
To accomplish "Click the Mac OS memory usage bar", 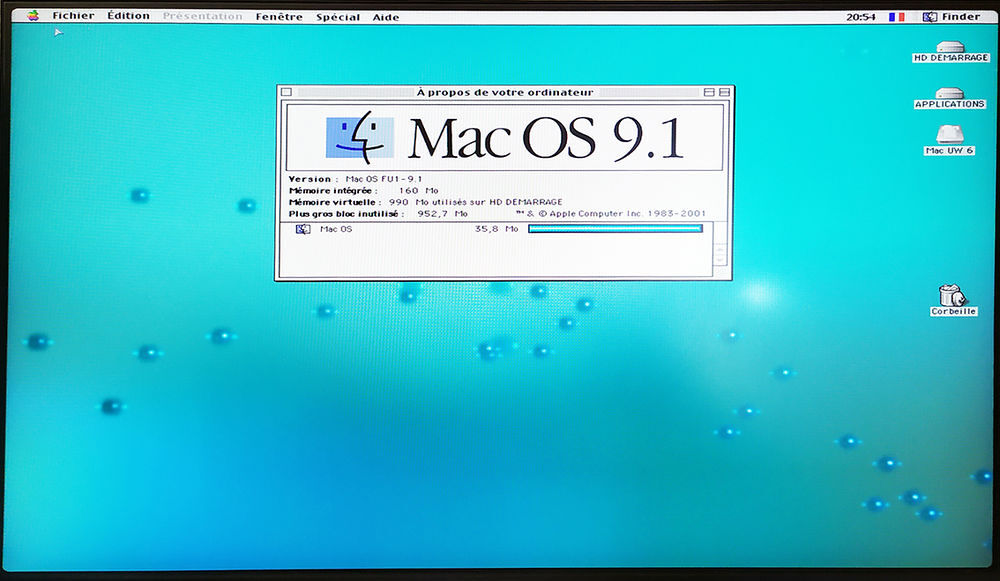I will tap(615, 228).
